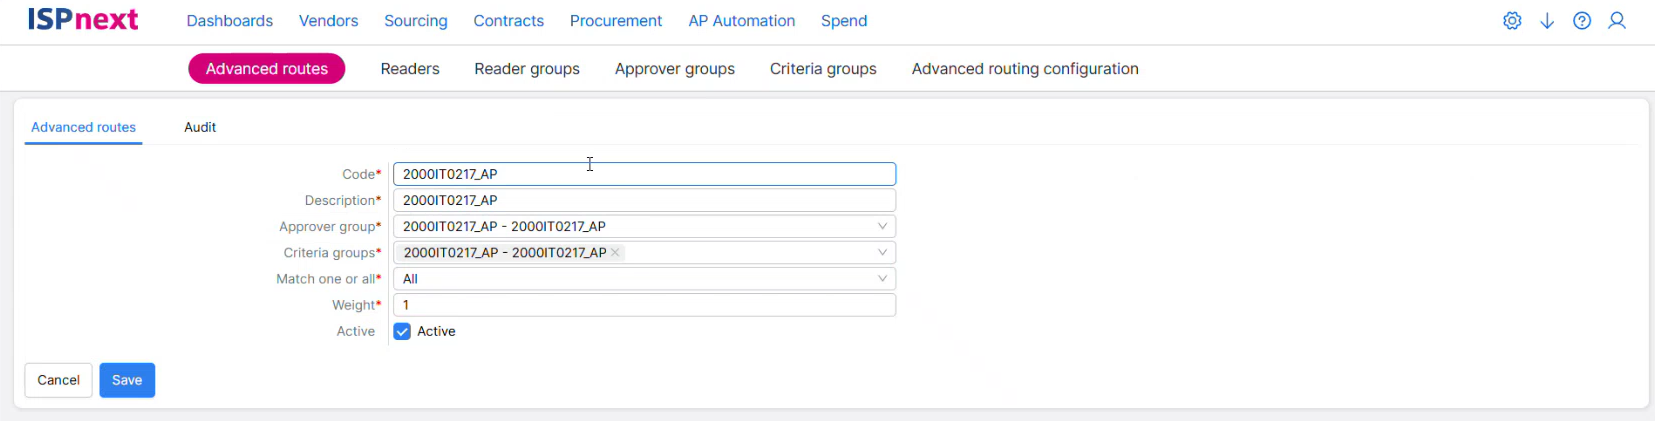Switch to the Audit tab
This screenshot has height=421, width=1655.
[x=200, y=127]
